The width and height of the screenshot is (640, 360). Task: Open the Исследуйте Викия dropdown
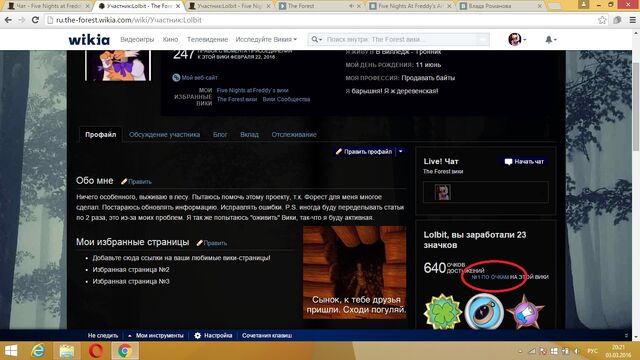click(x=266, y=40)
